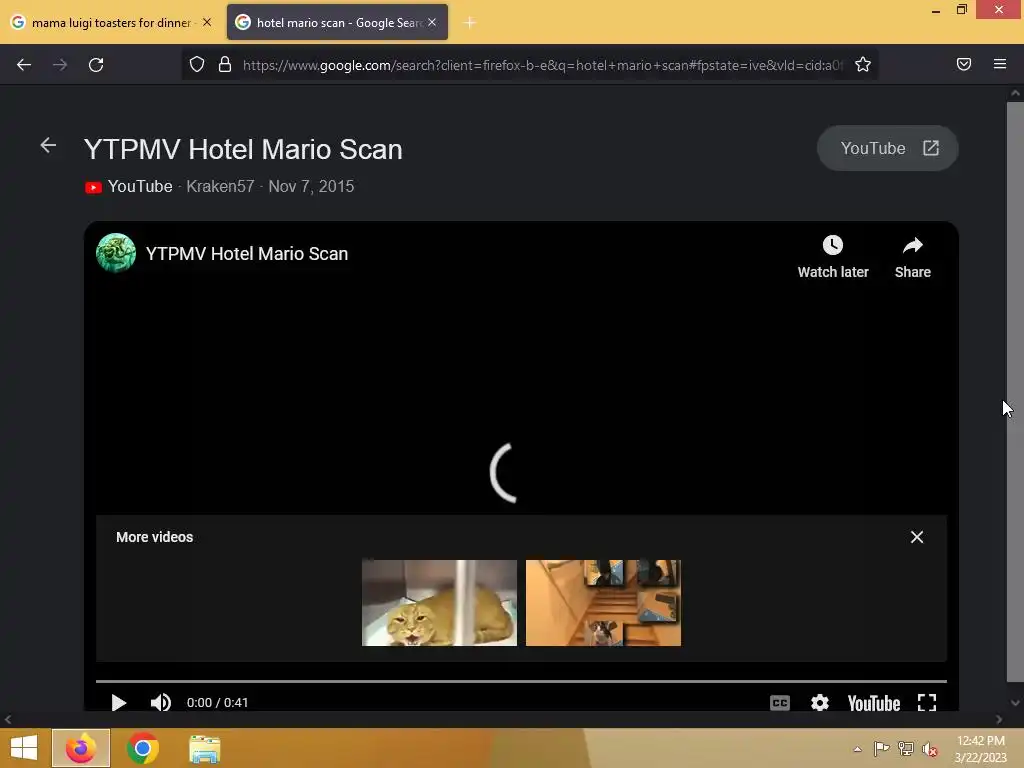This screenshot has width=1024, height=768.
Task: Click the Action Center flag icon
Action: coord(882,748)
